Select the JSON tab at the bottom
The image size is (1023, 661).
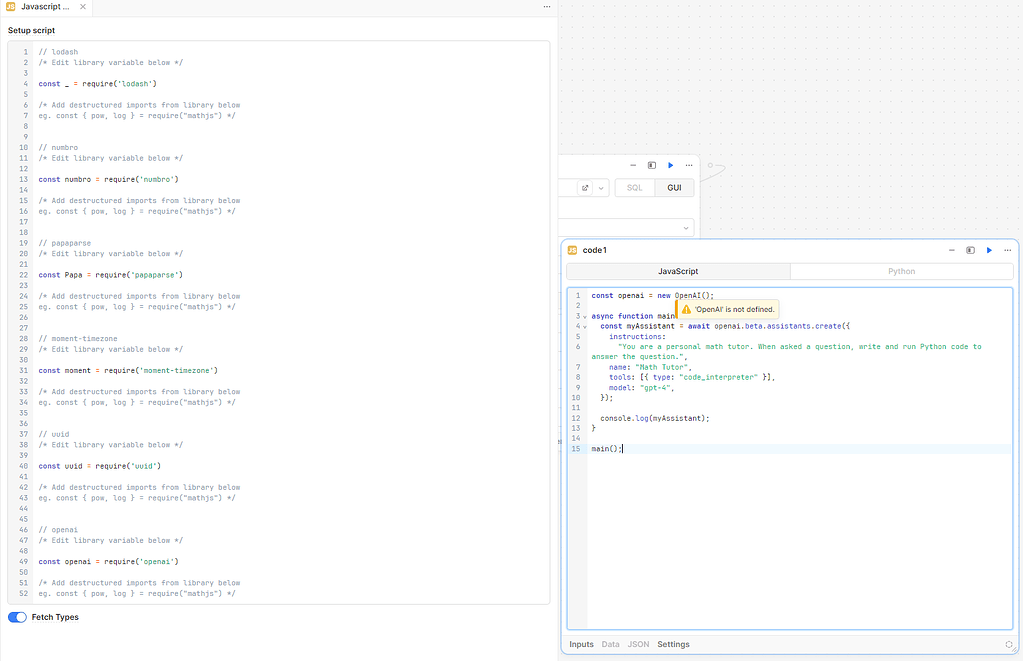(x=638, y=644)
